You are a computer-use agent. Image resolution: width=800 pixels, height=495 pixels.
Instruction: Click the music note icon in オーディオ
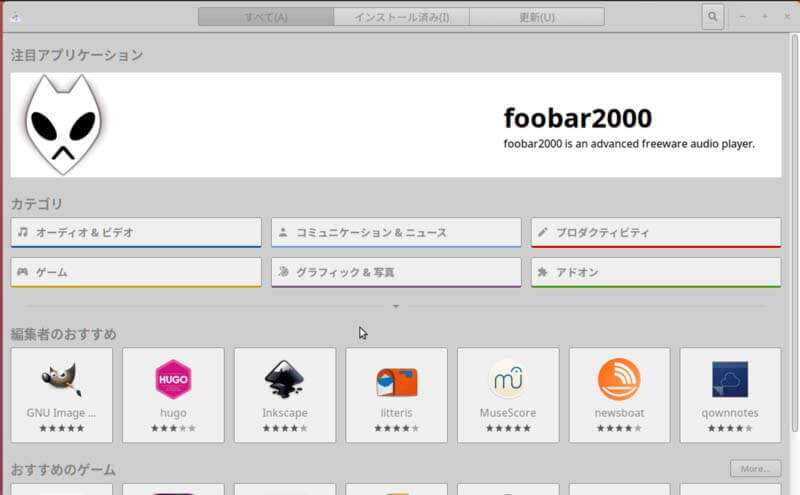tap(23, 232)
